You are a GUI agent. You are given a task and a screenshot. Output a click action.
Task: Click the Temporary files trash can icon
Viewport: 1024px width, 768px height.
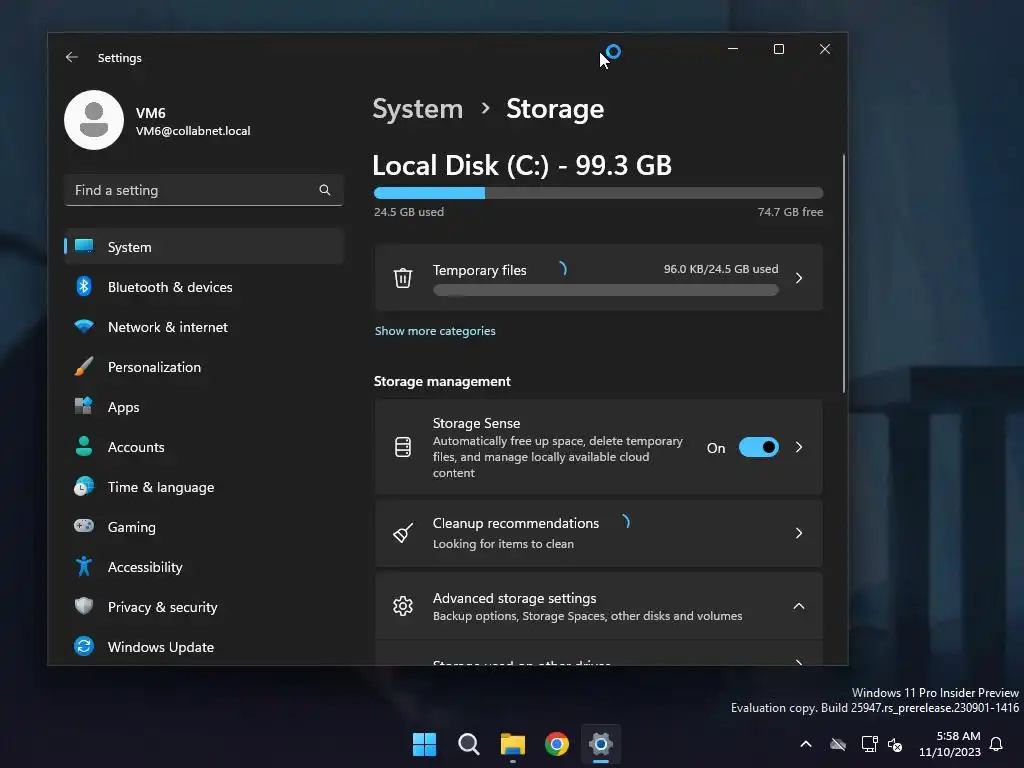tap(403, 278)
